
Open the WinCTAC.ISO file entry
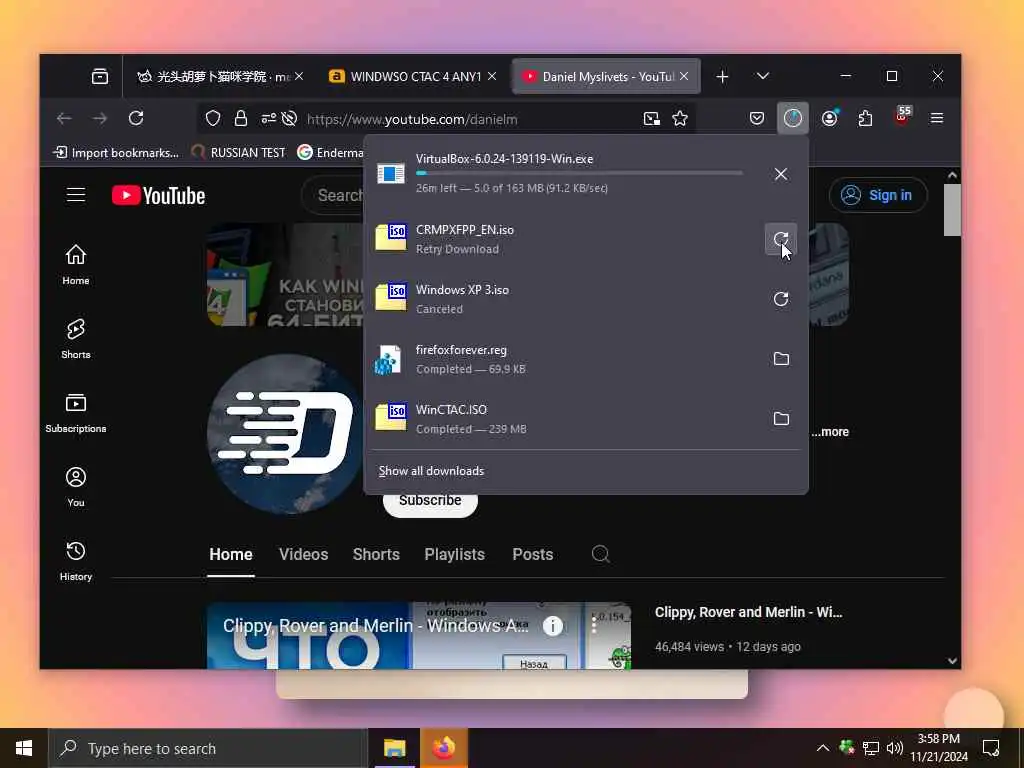point(565,419)
